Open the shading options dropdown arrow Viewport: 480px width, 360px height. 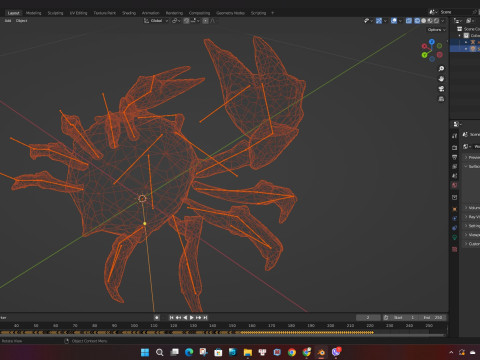pyautogui.click(x=443, y=21)
